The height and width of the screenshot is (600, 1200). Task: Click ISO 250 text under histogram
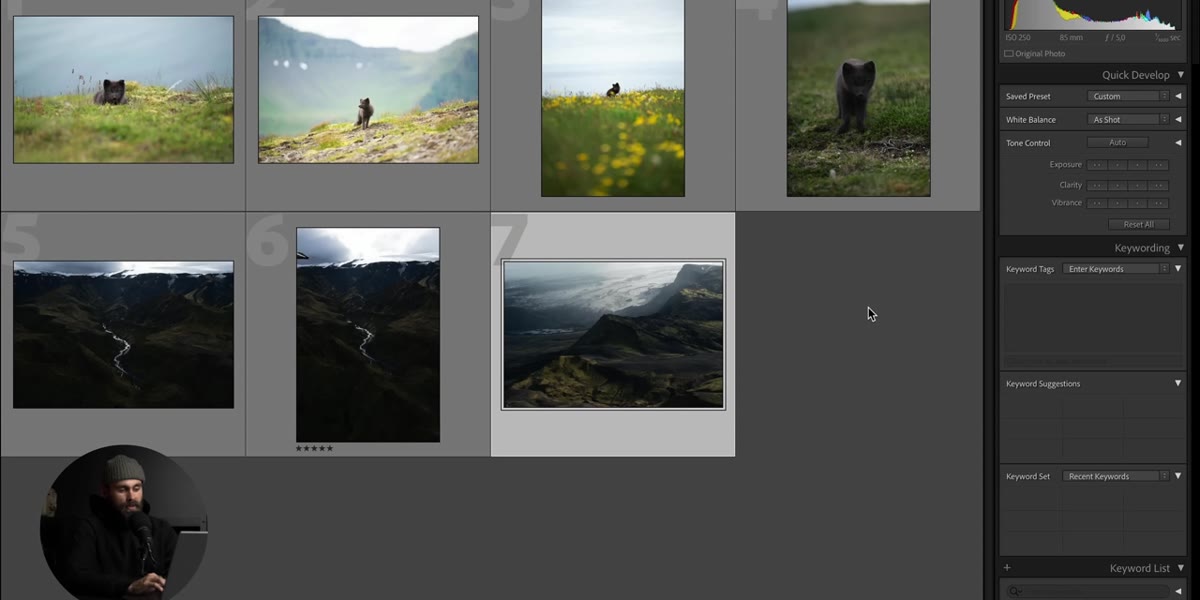[x=1017, y=38]
